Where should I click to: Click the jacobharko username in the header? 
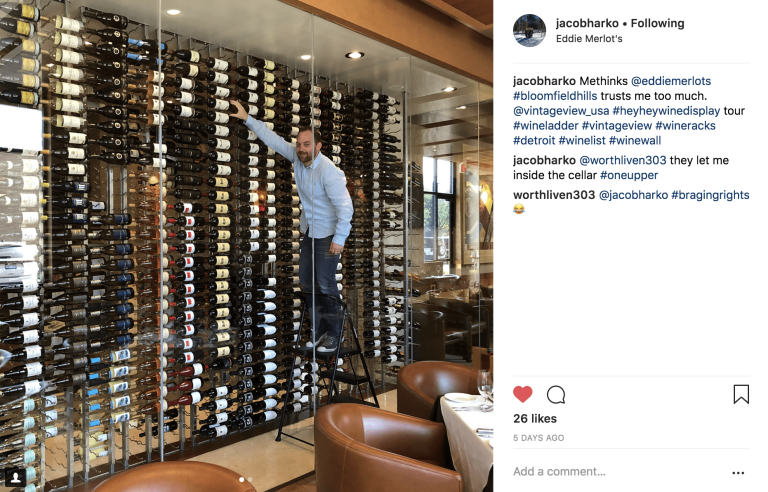tap(587, 23)
